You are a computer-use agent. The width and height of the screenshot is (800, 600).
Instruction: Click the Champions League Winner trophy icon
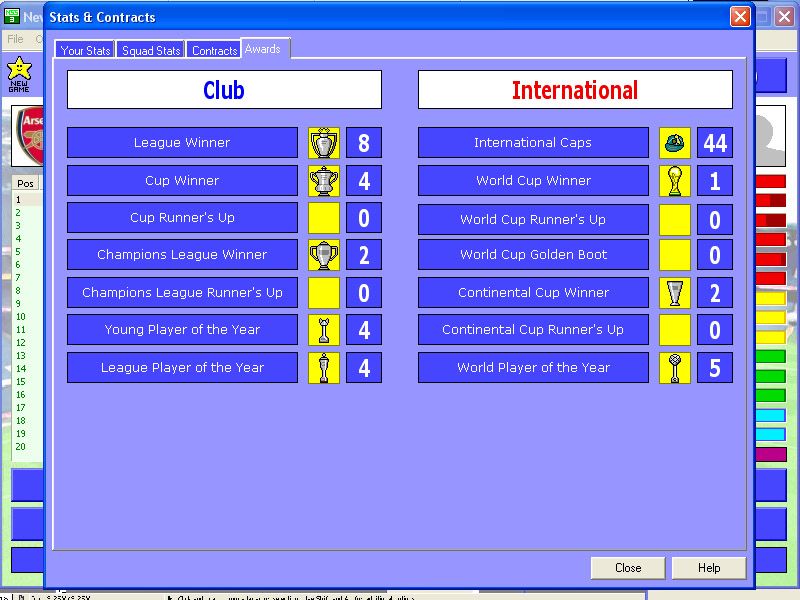click(x=324, y=255)
